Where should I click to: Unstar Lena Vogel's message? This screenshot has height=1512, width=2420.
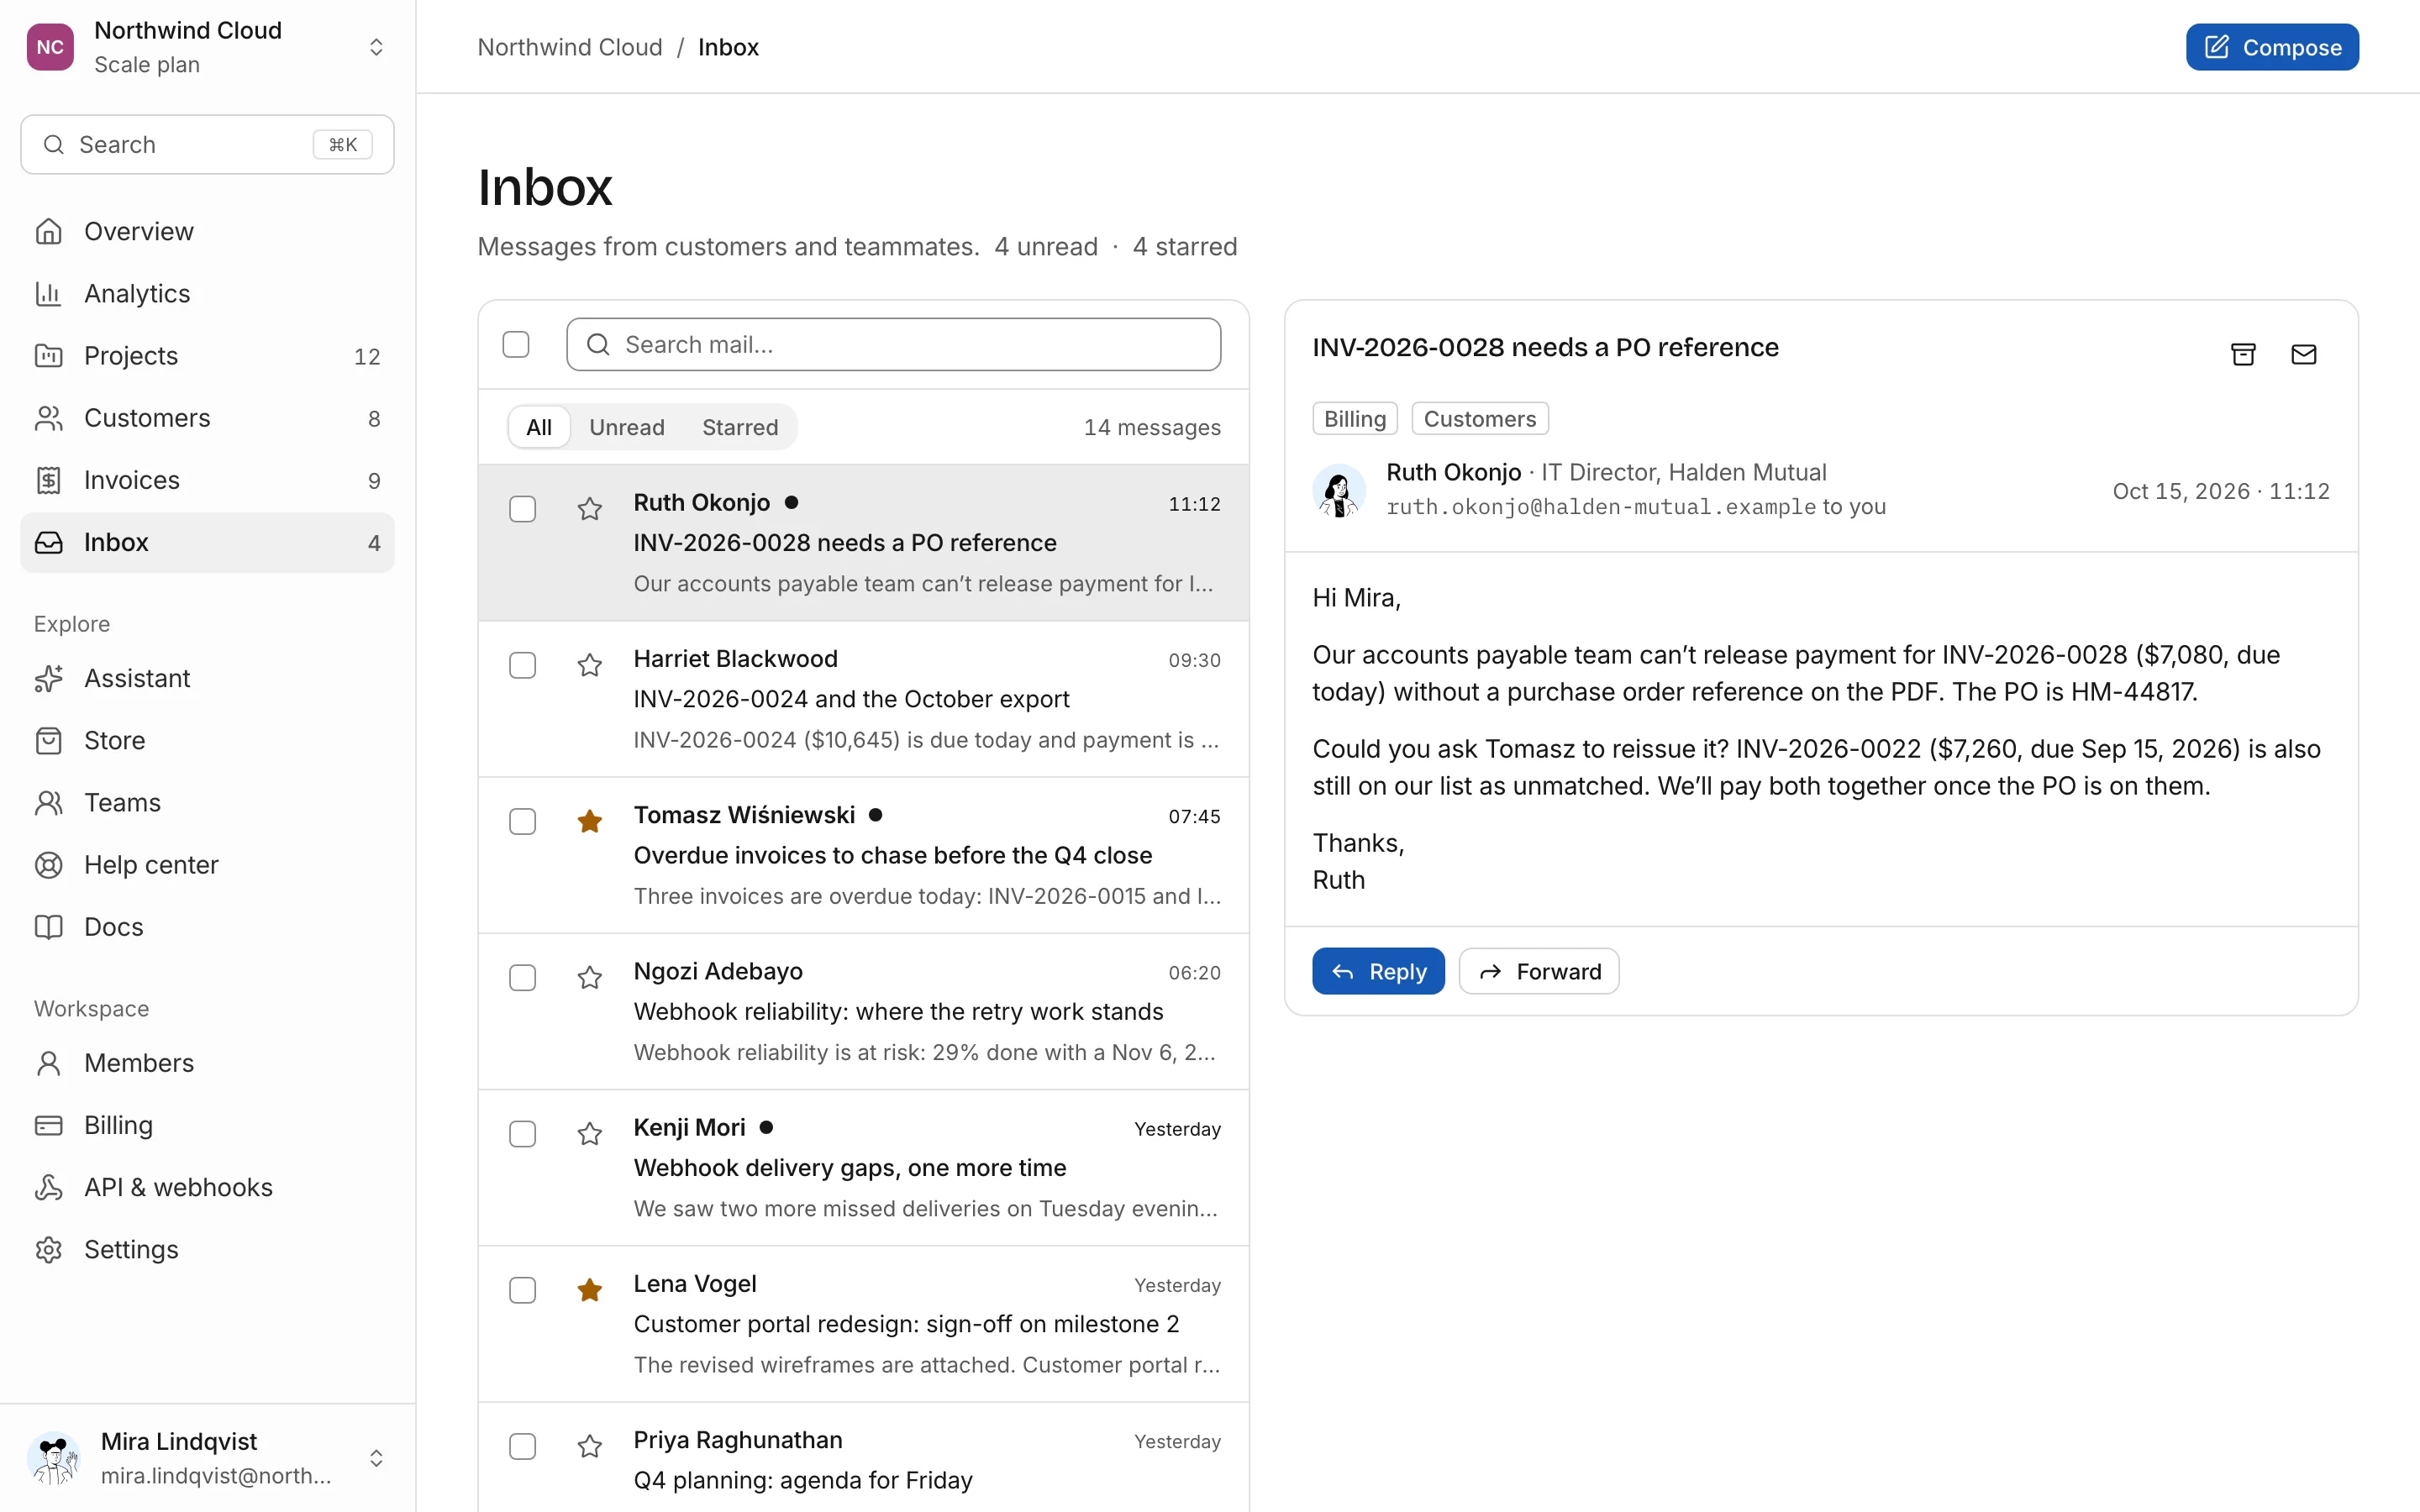coord(590,1290)
